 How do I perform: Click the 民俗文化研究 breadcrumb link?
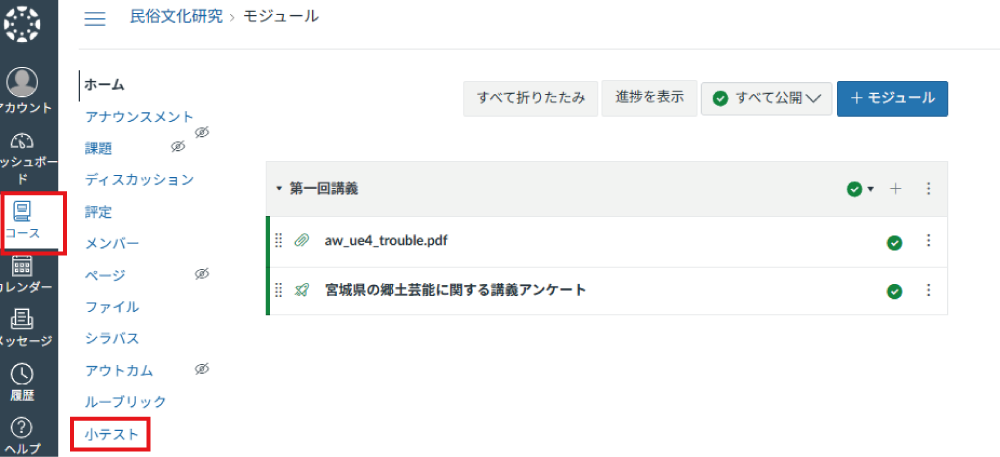[x=176, y=17]
